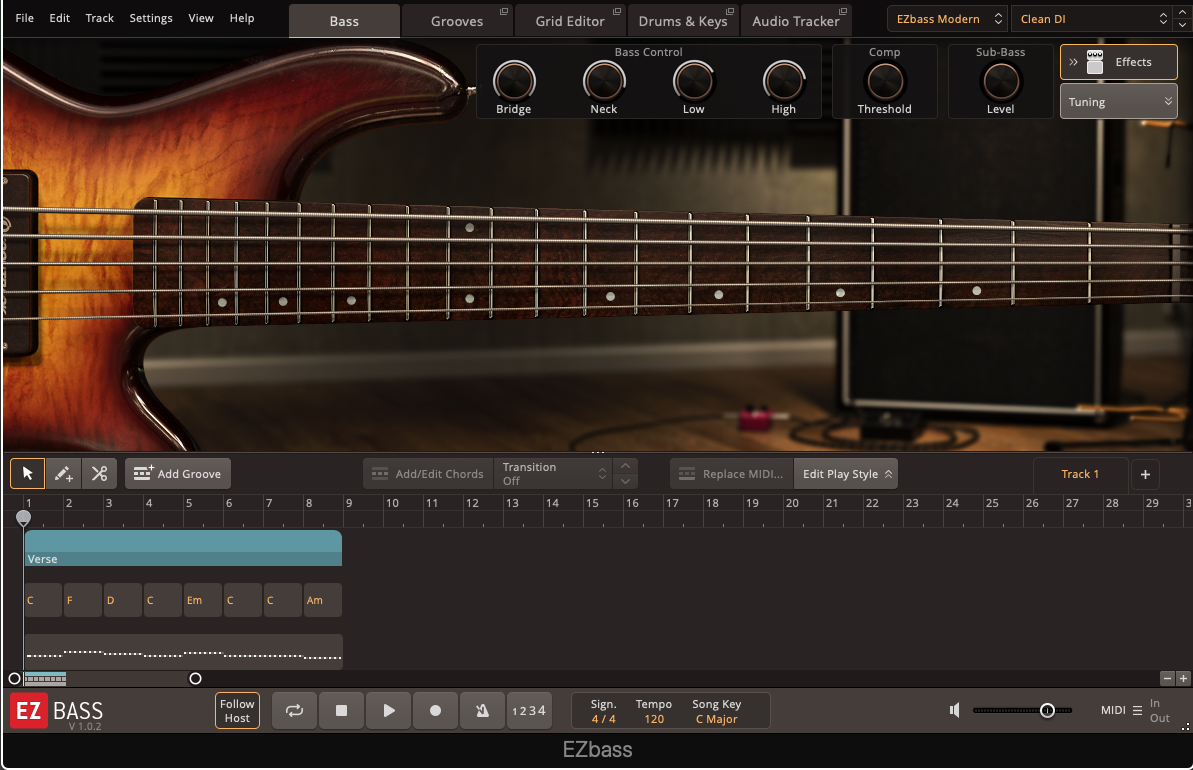Open the EZbass Modern library dropdown
Viewport: 1193px width, 770px height.
pos(947,19)
